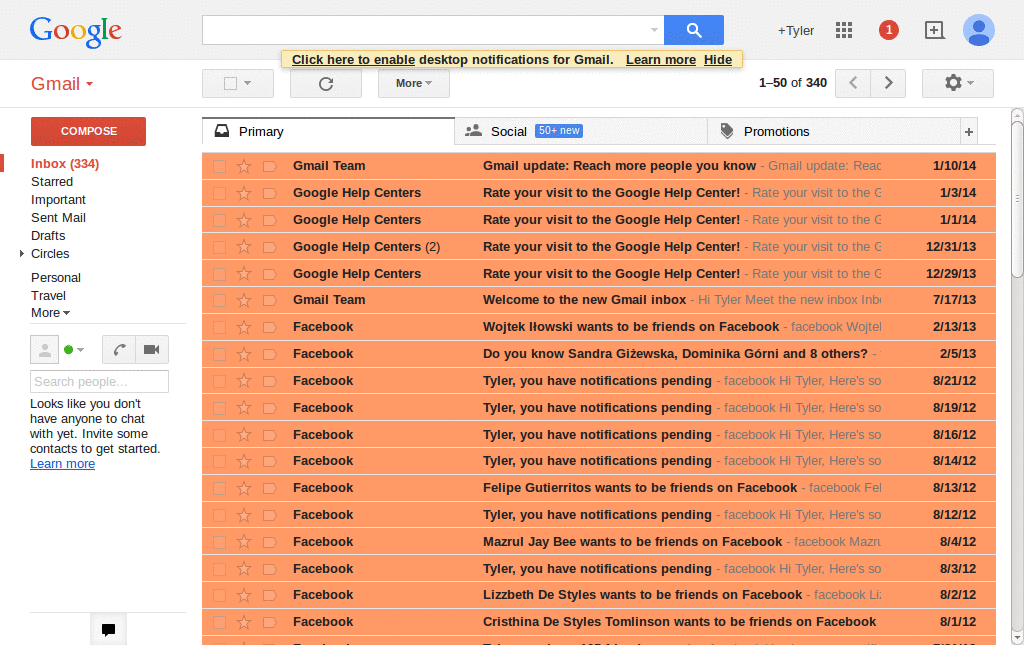Viewport: 1024px width, 645px height.
Task: Star the Wojtek Iłowski friend request email
Action: tap(244, 327)
